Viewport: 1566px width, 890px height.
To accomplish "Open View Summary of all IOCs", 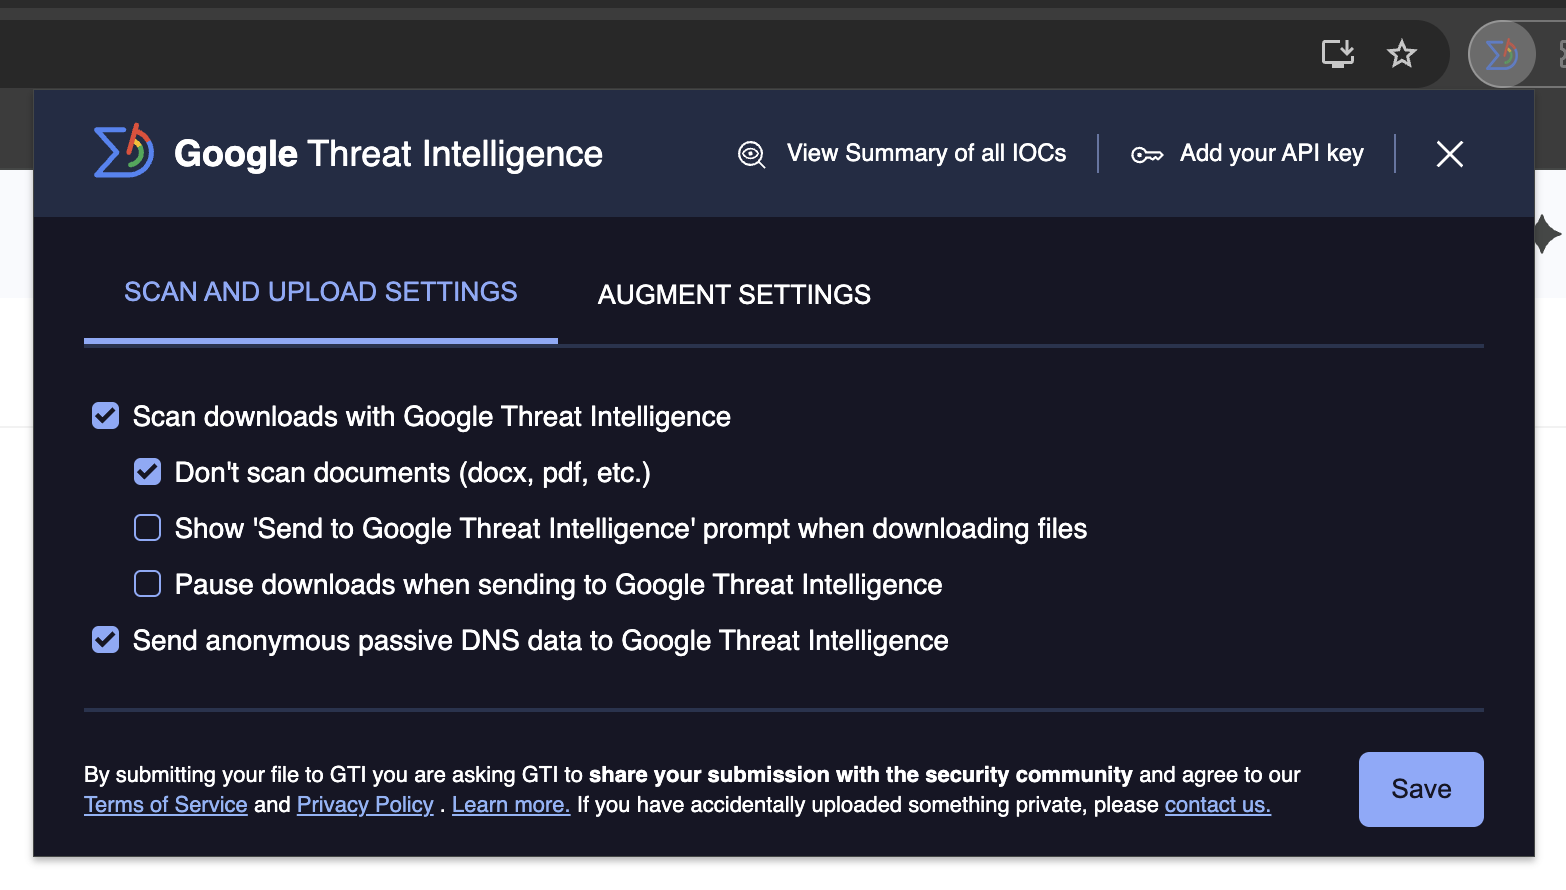I will pos(926,153).
